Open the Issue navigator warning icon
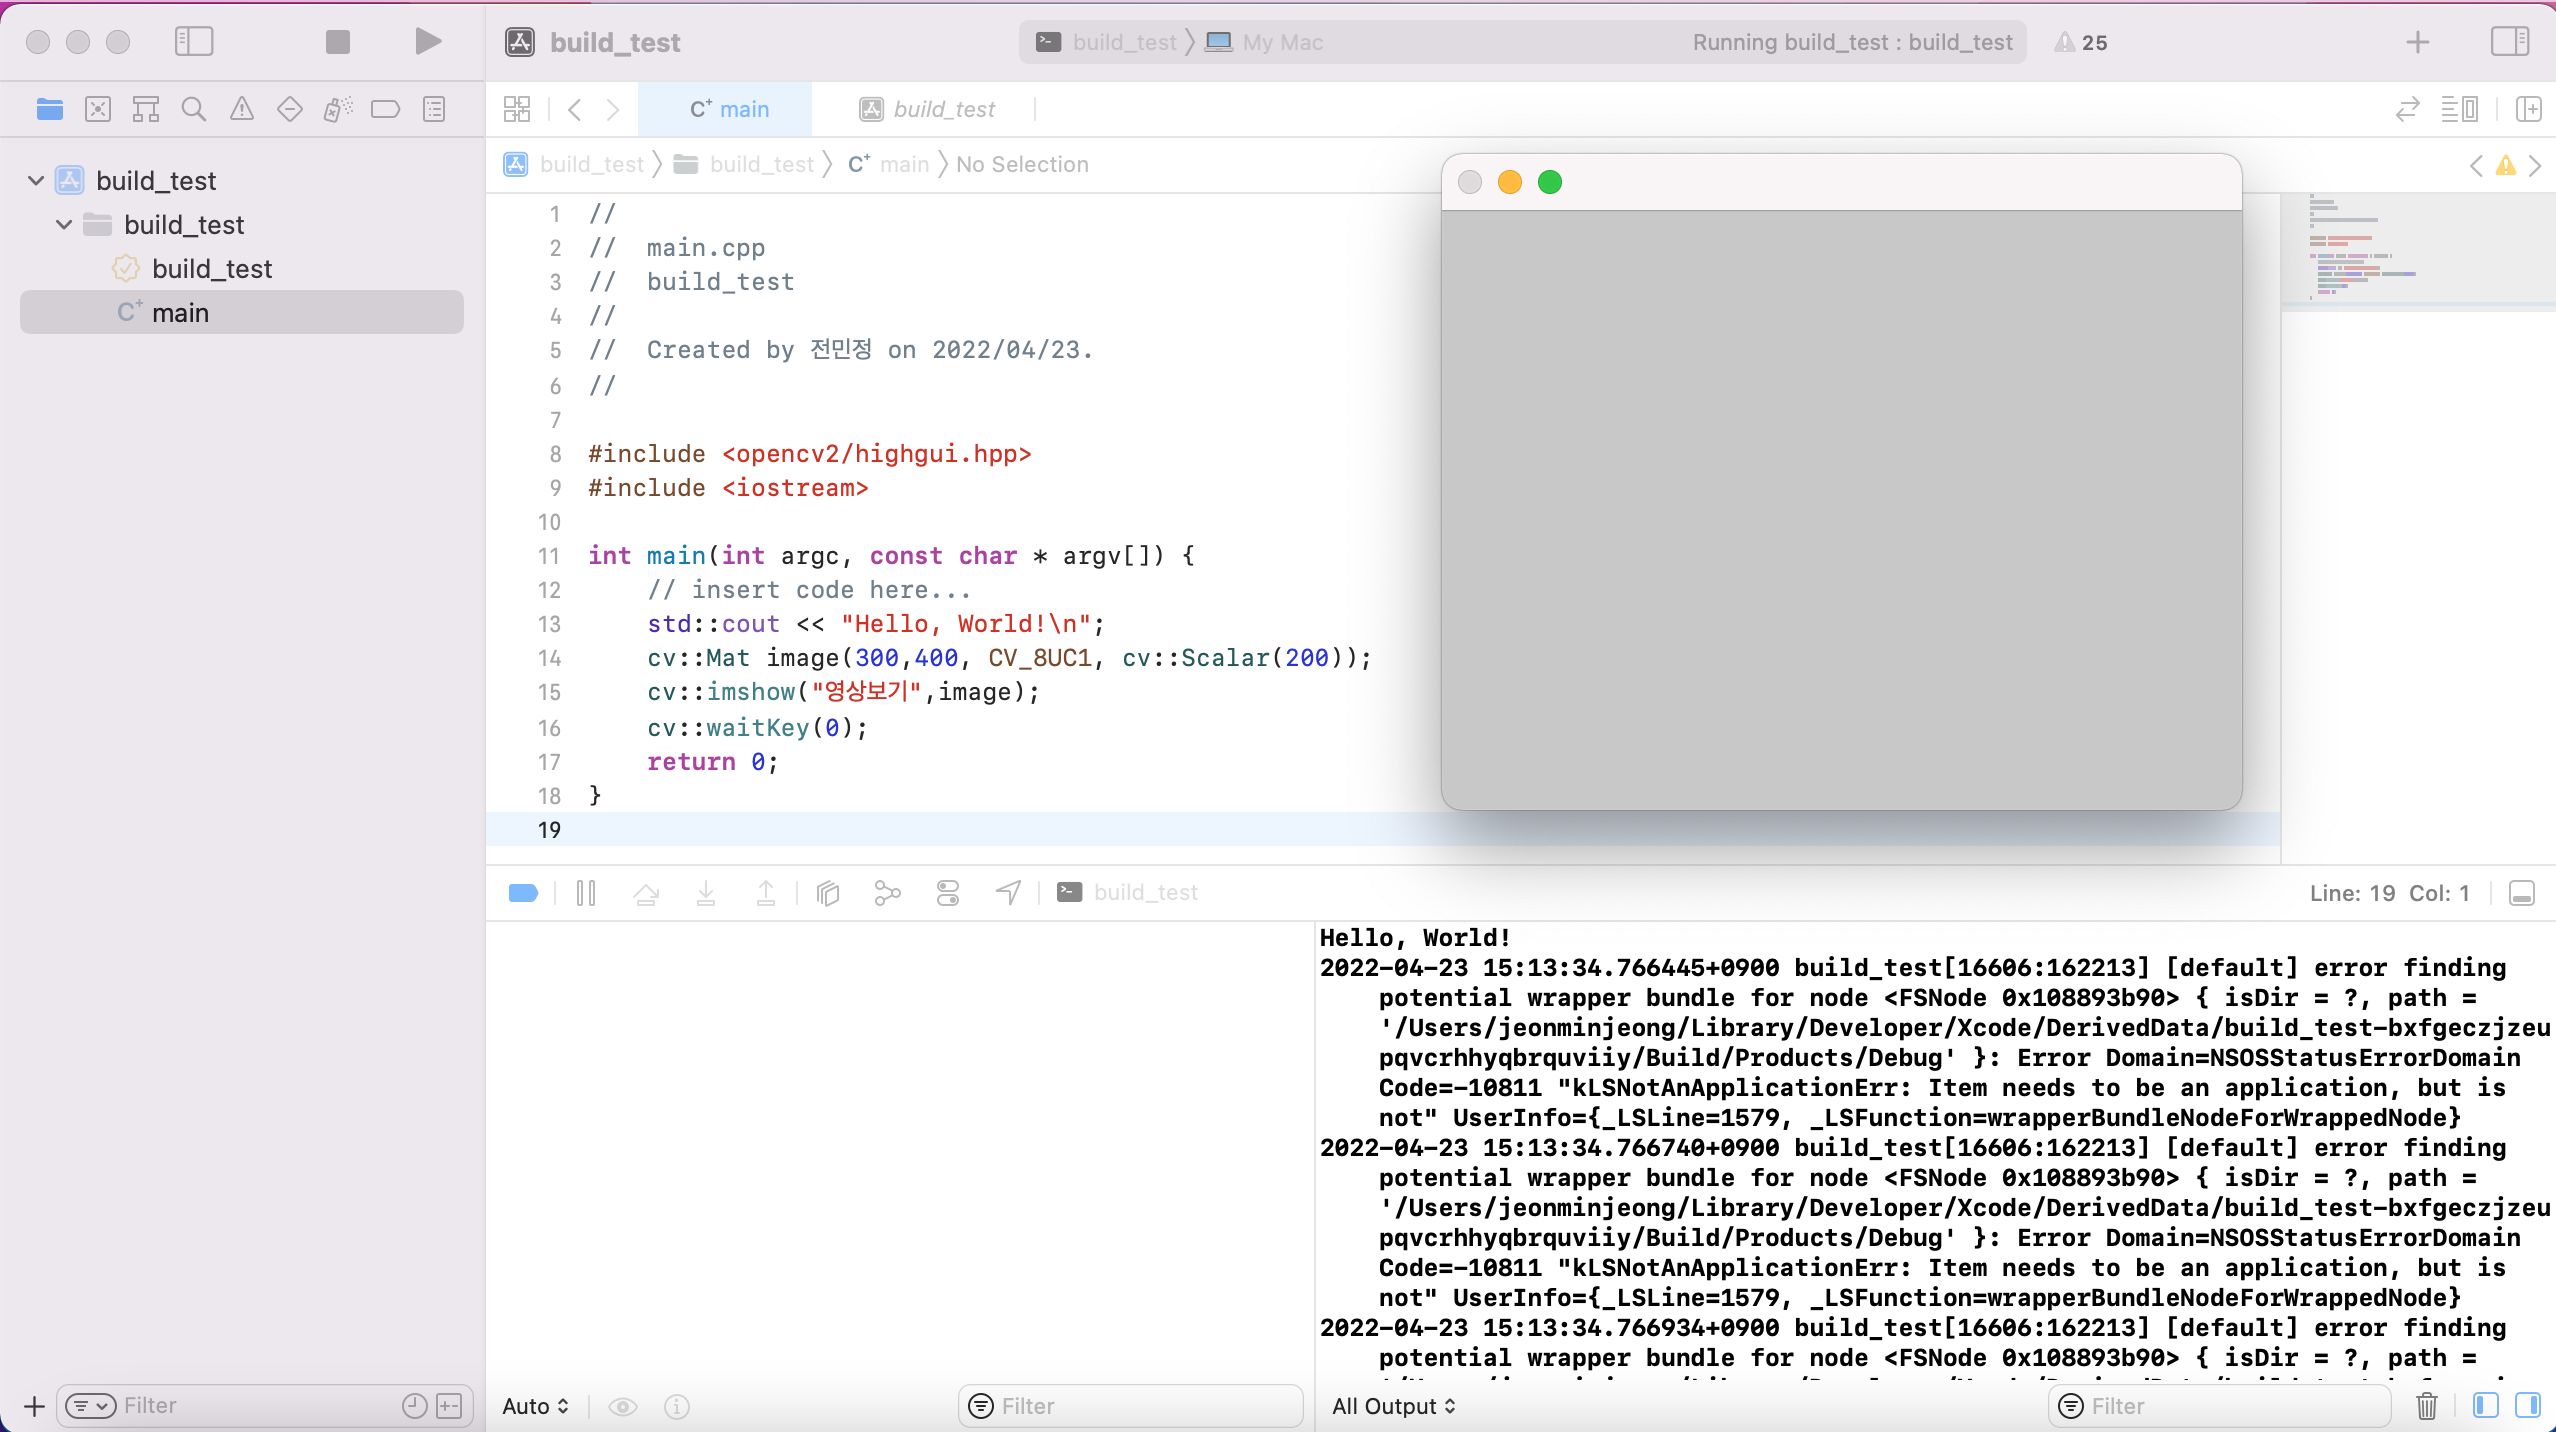This screenshot has width=2556, height=1432. pyautogui.click(x=242, y=109)
